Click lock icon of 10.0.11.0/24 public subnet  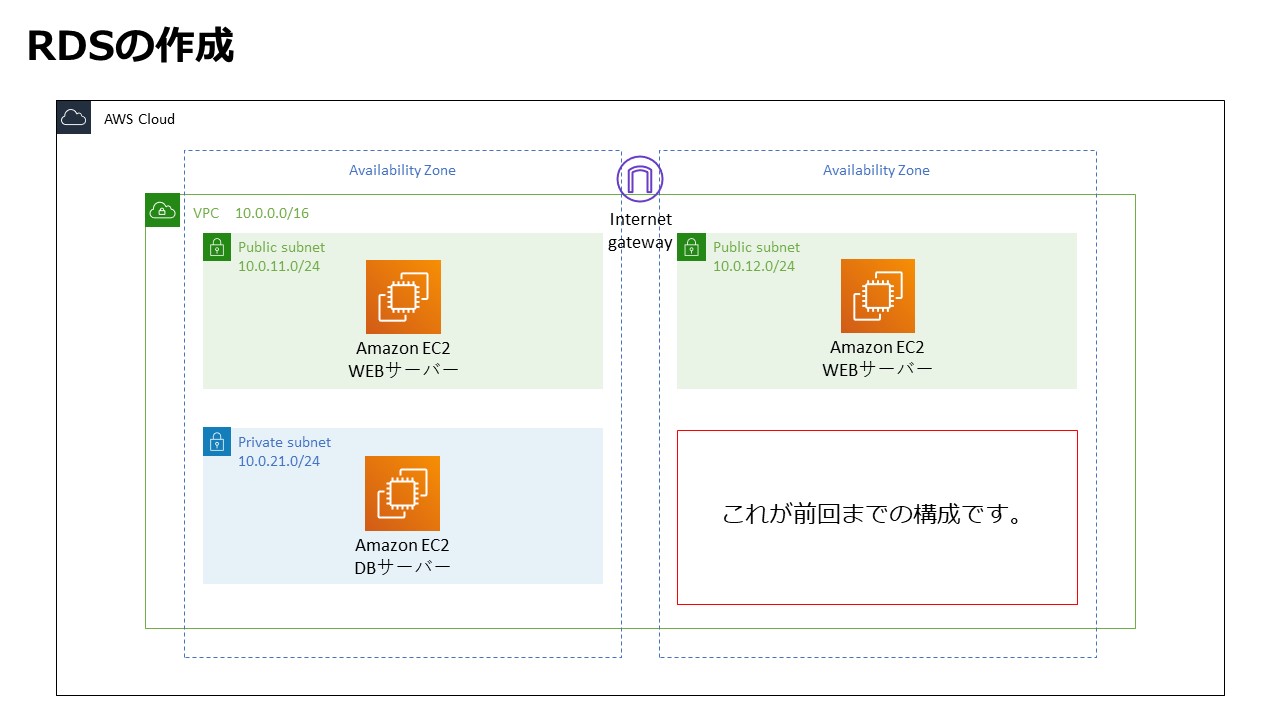pyautogui.click(x=217, y=247)
